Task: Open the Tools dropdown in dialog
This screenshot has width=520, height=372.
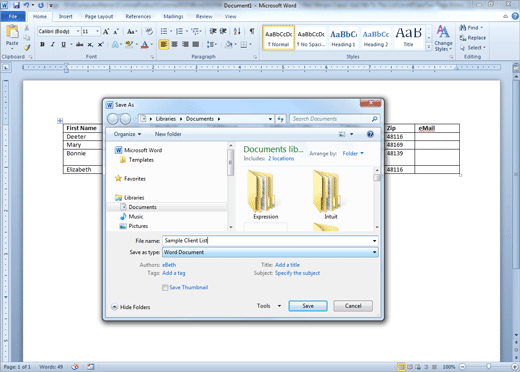Action: (269, 306)
